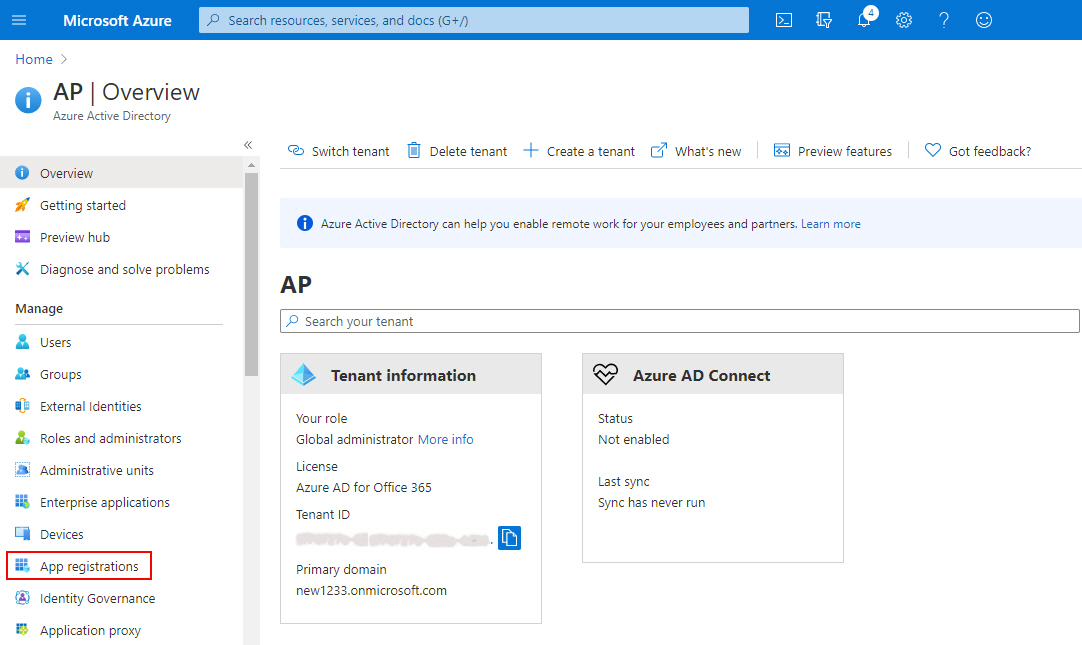This screenshot has width=1082, height=645.
Task: Click the Users person icon
Action: click(22, 341)
